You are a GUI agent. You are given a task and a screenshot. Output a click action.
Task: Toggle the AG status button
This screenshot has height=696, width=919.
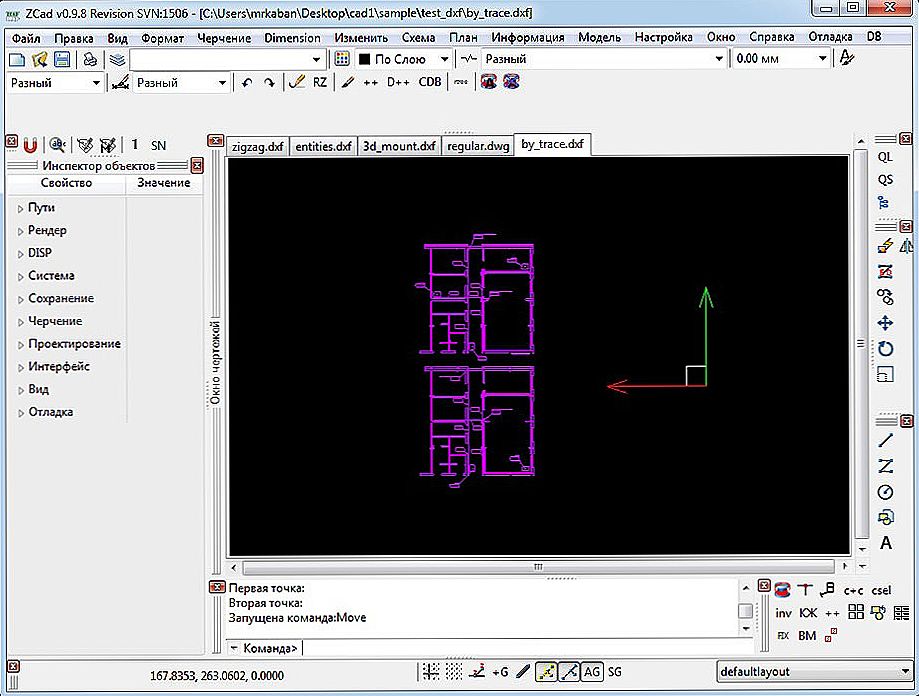592,672
